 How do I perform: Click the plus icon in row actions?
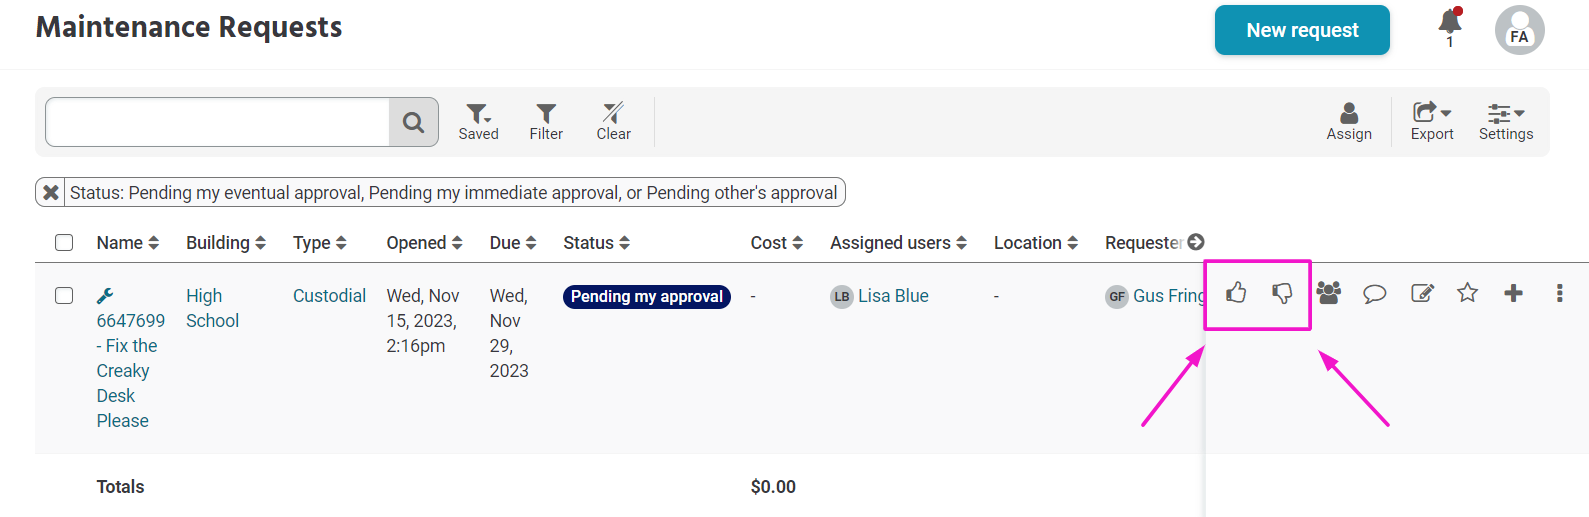[1514, 292]
